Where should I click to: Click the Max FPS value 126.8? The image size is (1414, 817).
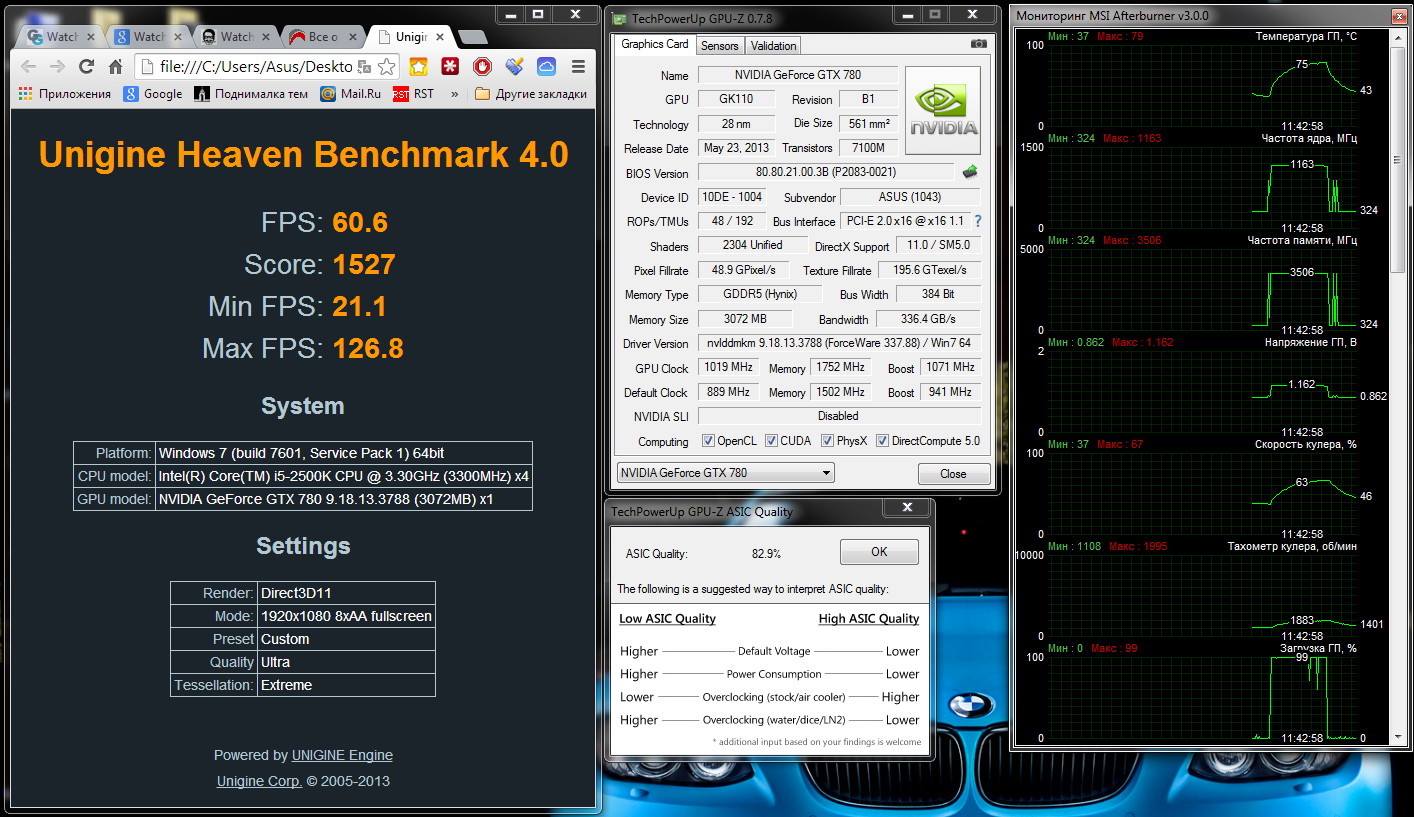(x=368, y=348)
